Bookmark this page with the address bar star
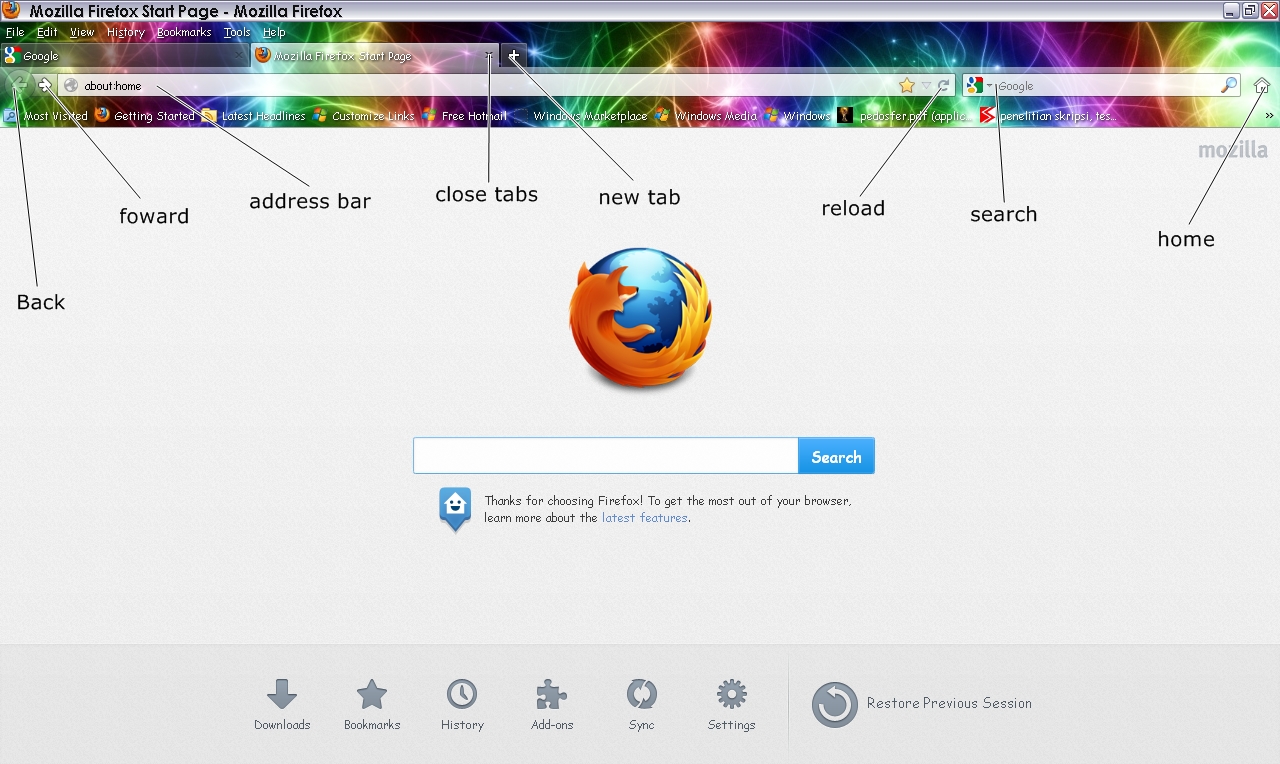Screen dimensions: 1280x764 coord(908,86)
